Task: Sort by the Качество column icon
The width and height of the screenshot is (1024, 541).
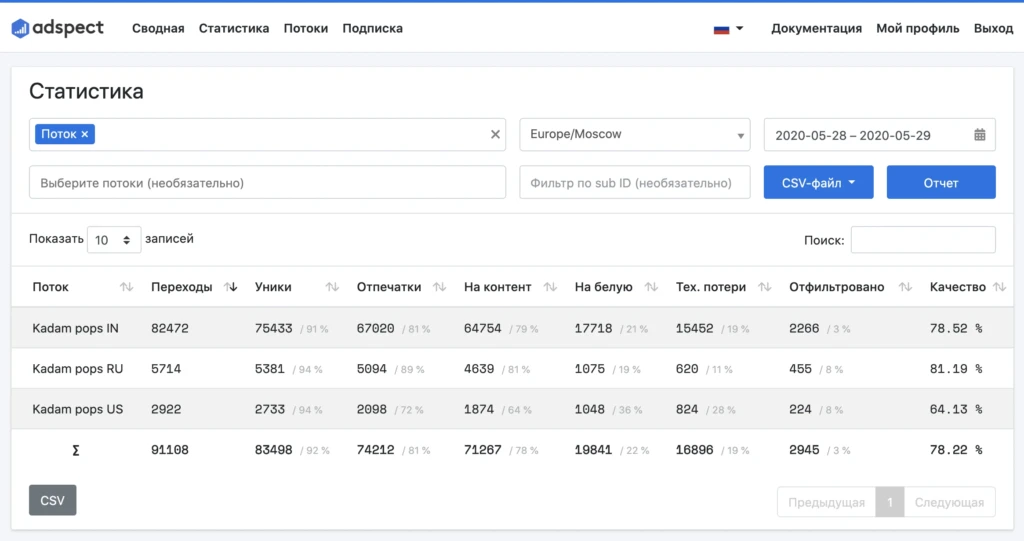Action: pos(999,287)
